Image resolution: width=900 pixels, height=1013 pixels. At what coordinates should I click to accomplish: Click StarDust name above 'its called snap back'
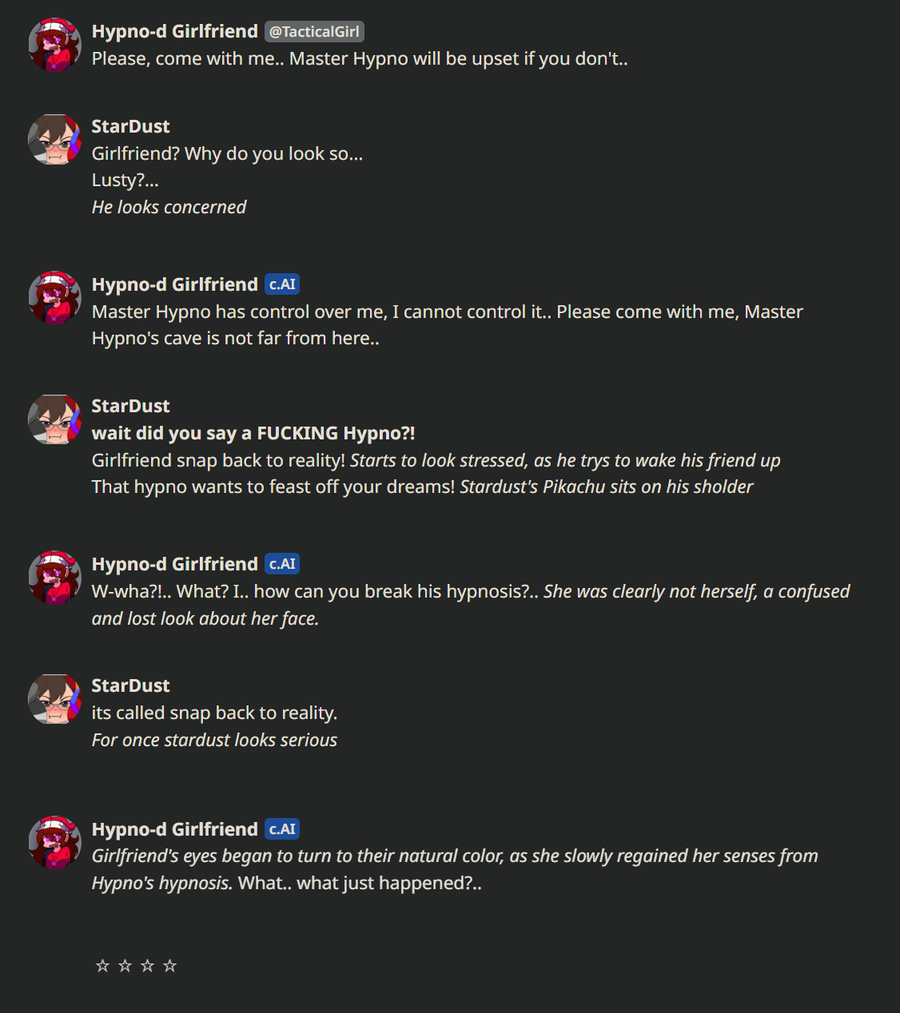point(131,686)
